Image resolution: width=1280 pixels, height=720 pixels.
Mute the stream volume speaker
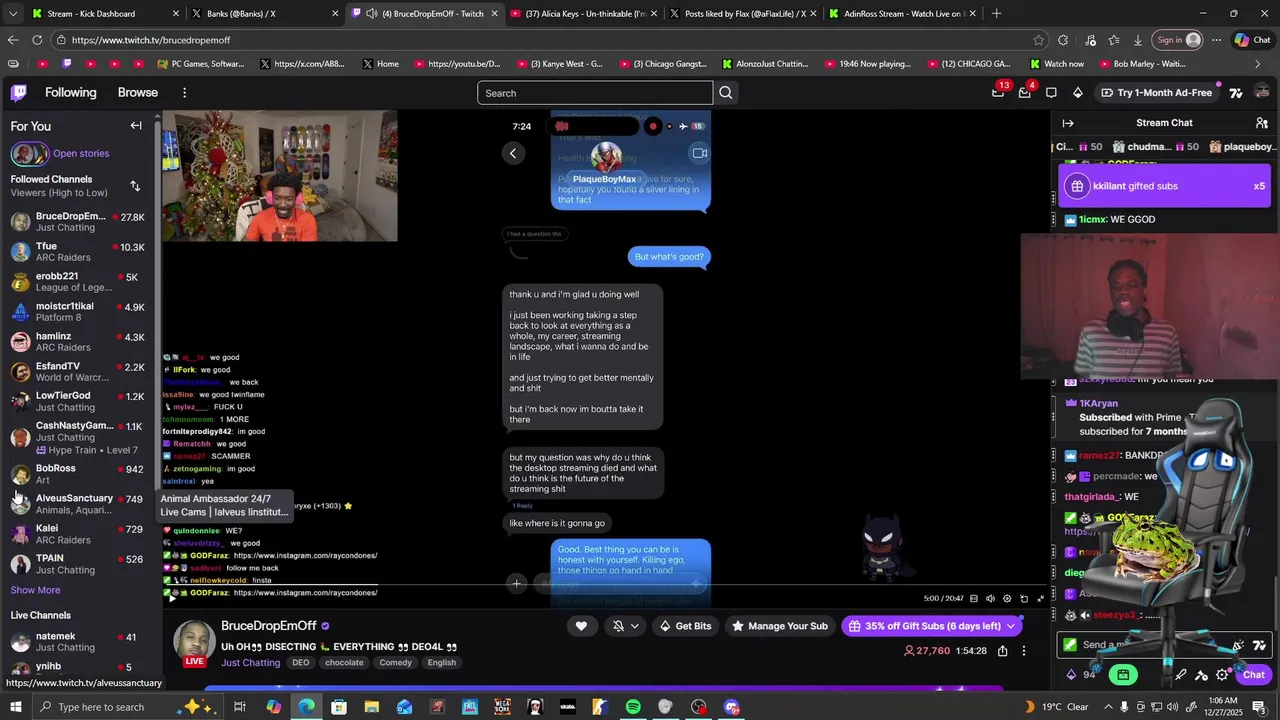(990, 599)
